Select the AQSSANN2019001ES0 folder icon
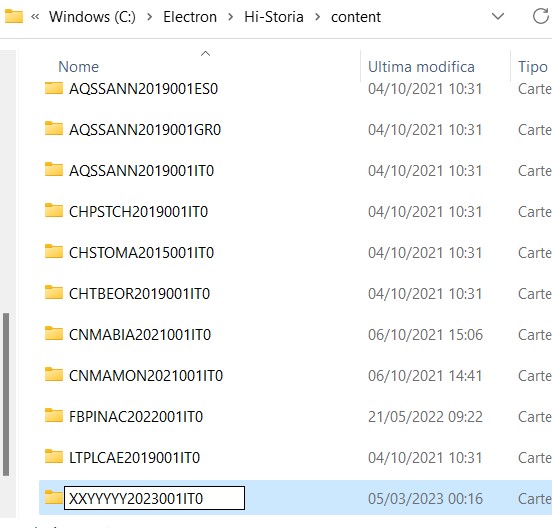 54,88
